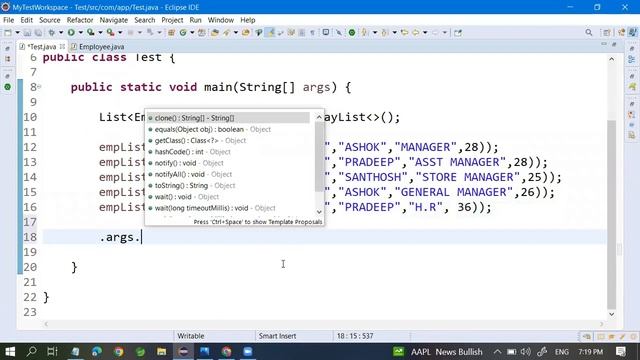Viewport: 640px width, 360px height.
Task: Click the Open Perspective icon
Action: coord(607,33)
